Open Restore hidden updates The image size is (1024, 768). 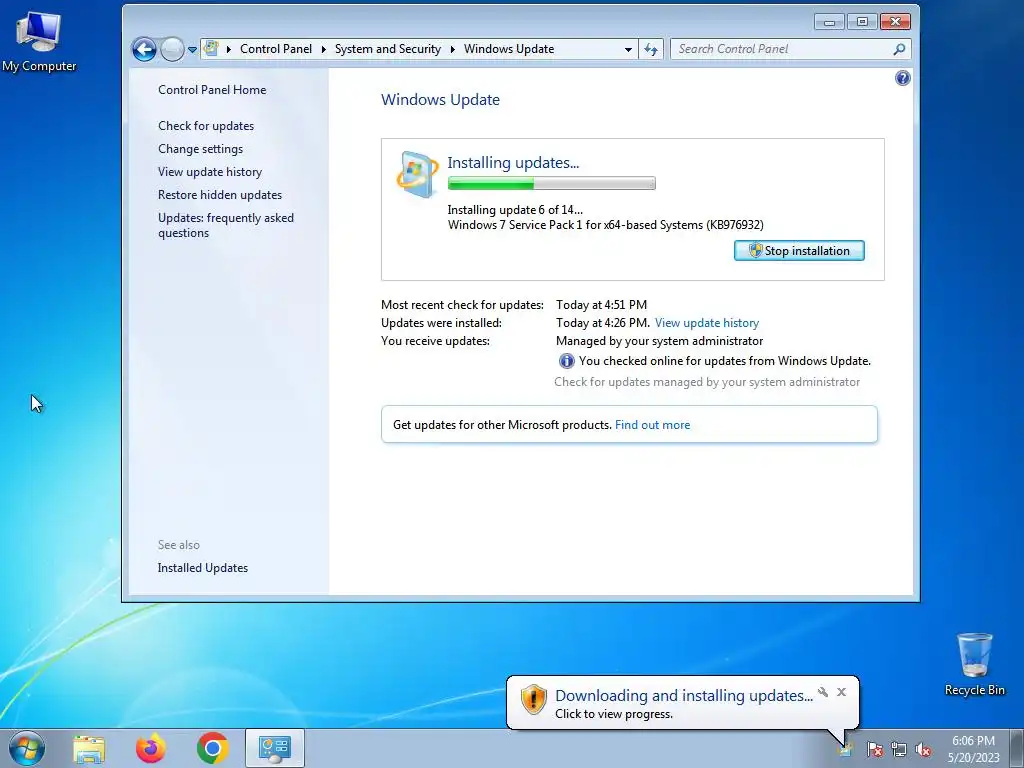tap(219, 195)
